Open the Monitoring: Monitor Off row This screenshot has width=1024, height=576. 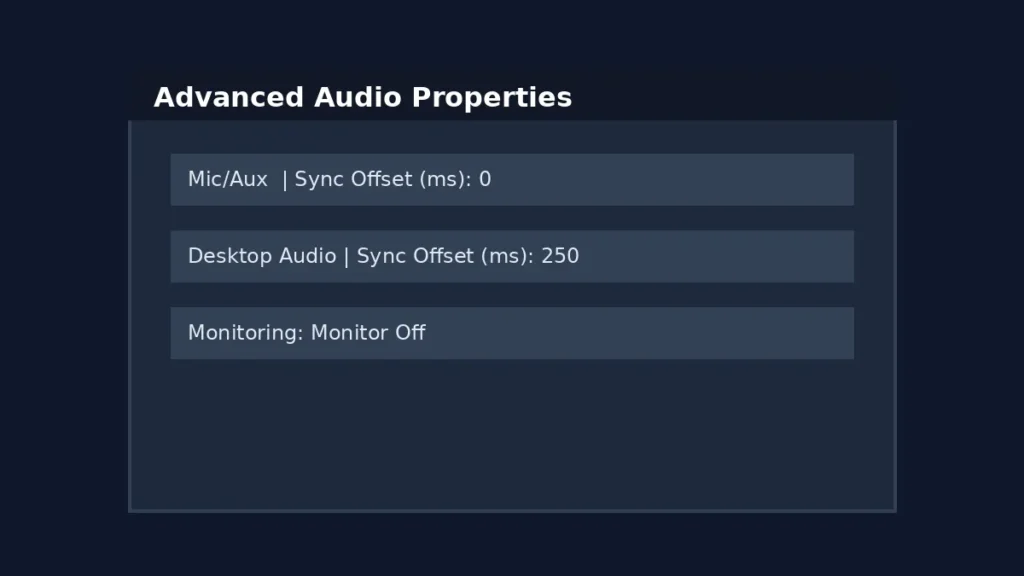click(x=512, y=333)
